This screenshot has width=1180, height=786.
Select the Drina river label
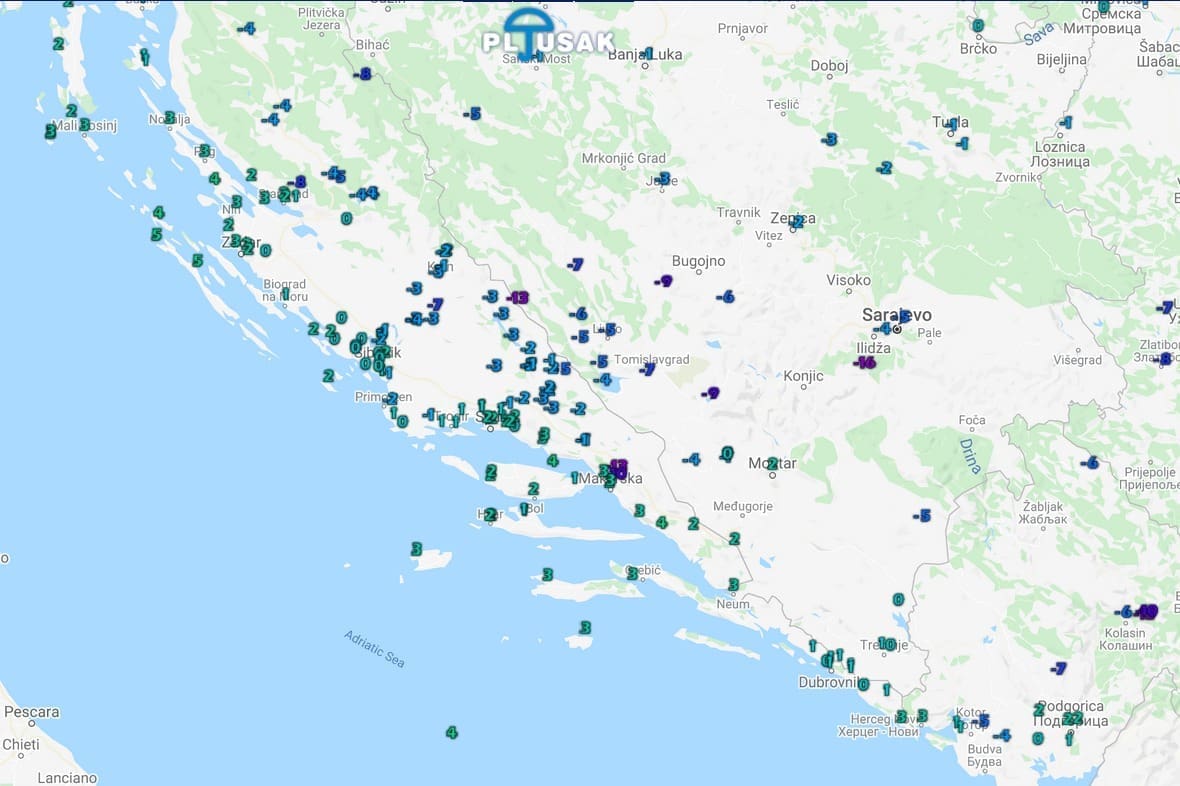tap(969, 455)
